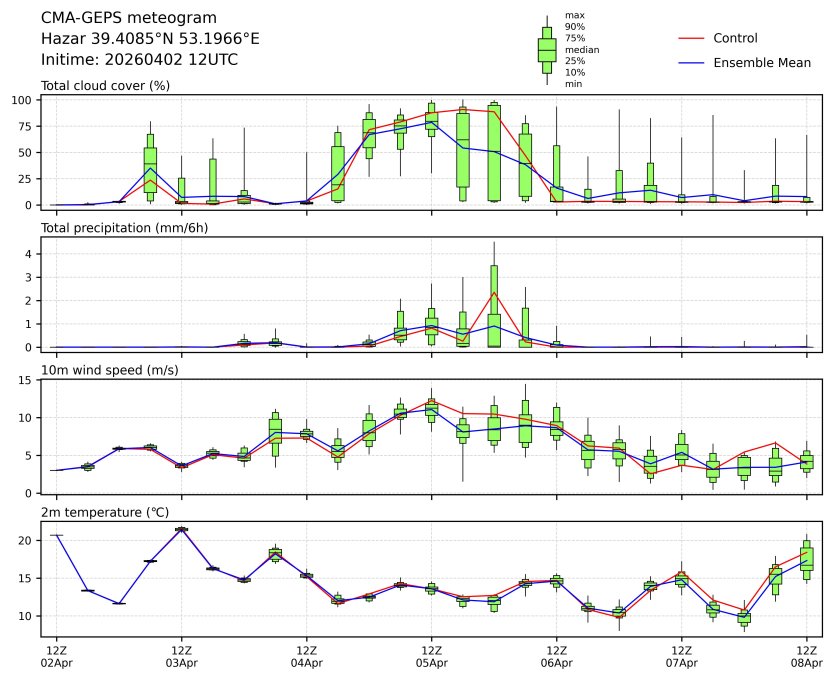The height and width of the screenshot is (680, 834).
Task: Click the 12Z 05Apr x-axis label
Action: coord(431,656)
